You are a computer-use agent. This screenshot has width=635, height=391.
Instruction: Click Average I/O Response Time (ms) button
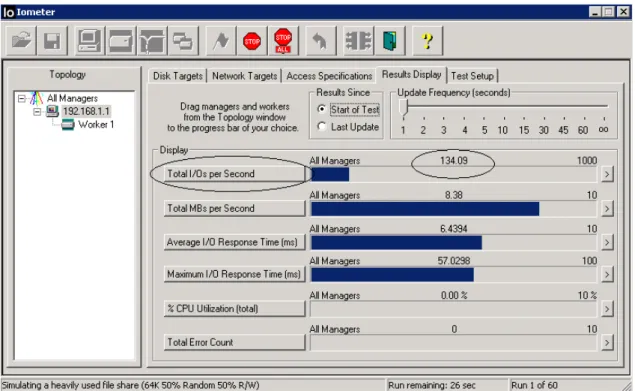click(x=234, y=242)
